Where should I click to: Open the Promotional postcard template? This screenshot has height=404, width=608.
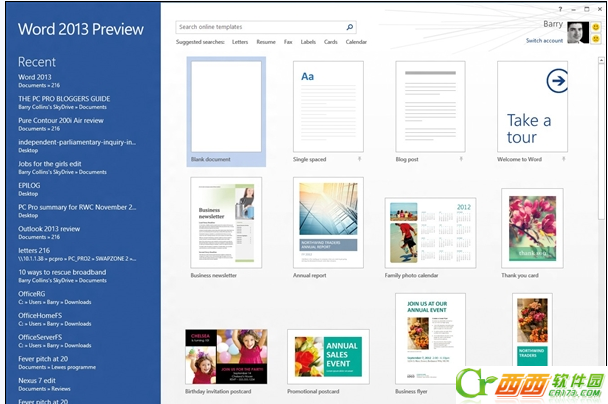(328, 357)
